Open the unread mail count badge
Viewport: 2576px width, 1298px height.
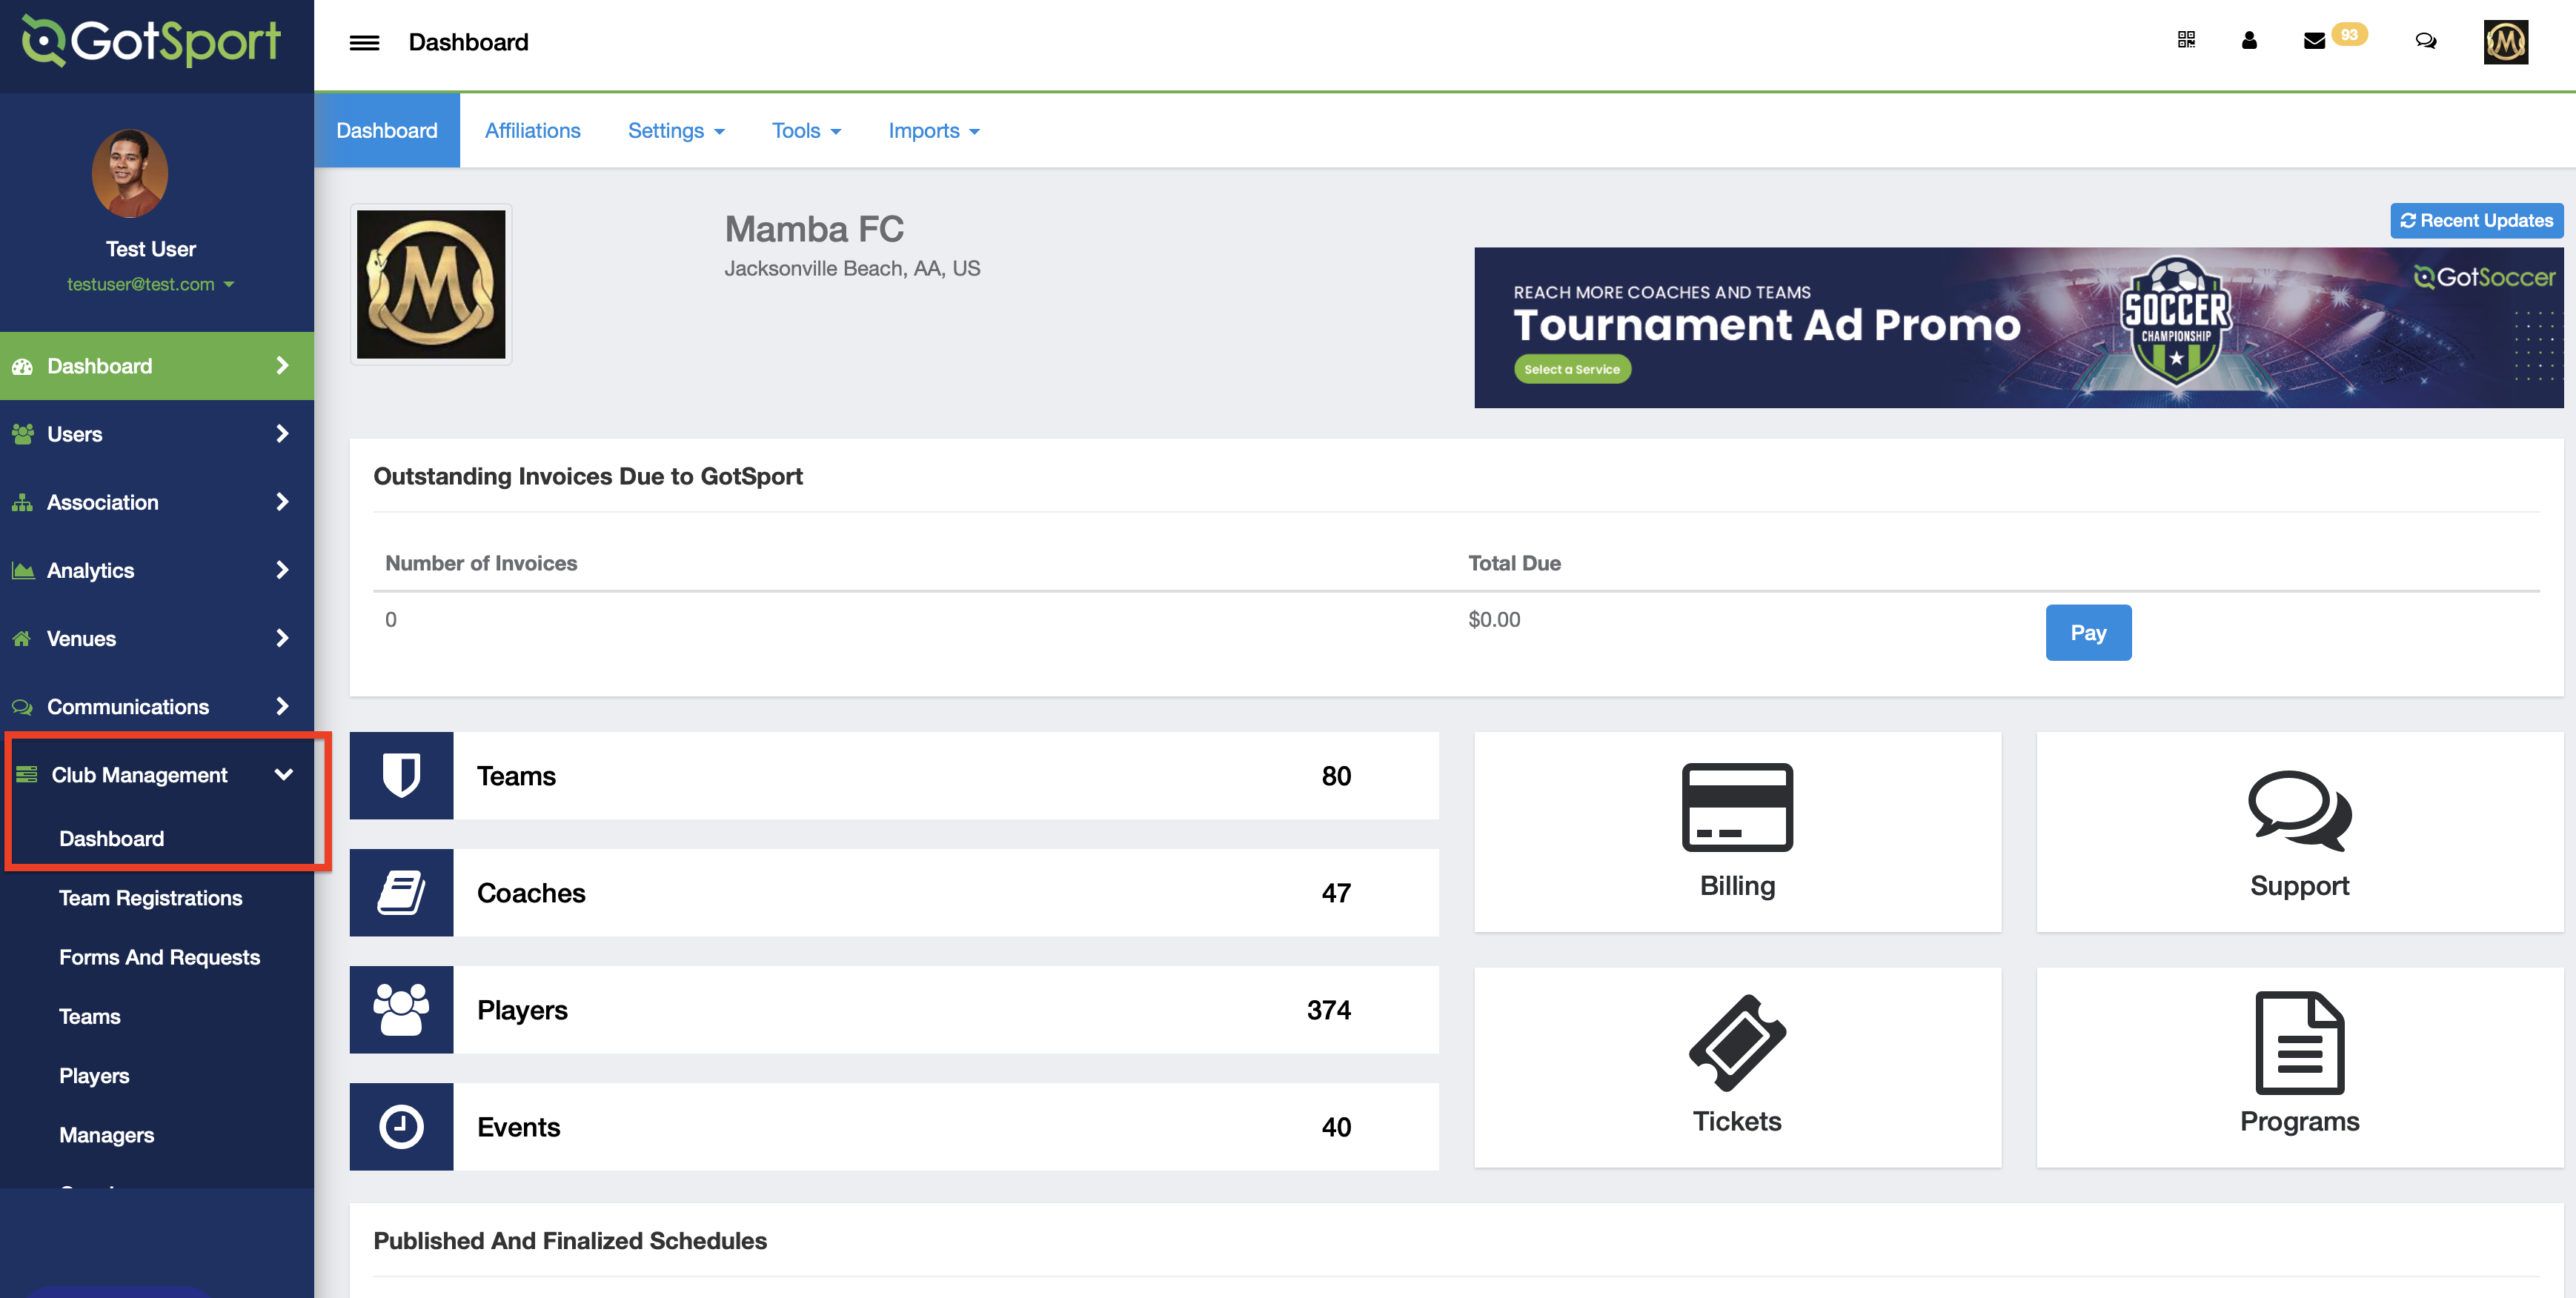point(2349,34)
